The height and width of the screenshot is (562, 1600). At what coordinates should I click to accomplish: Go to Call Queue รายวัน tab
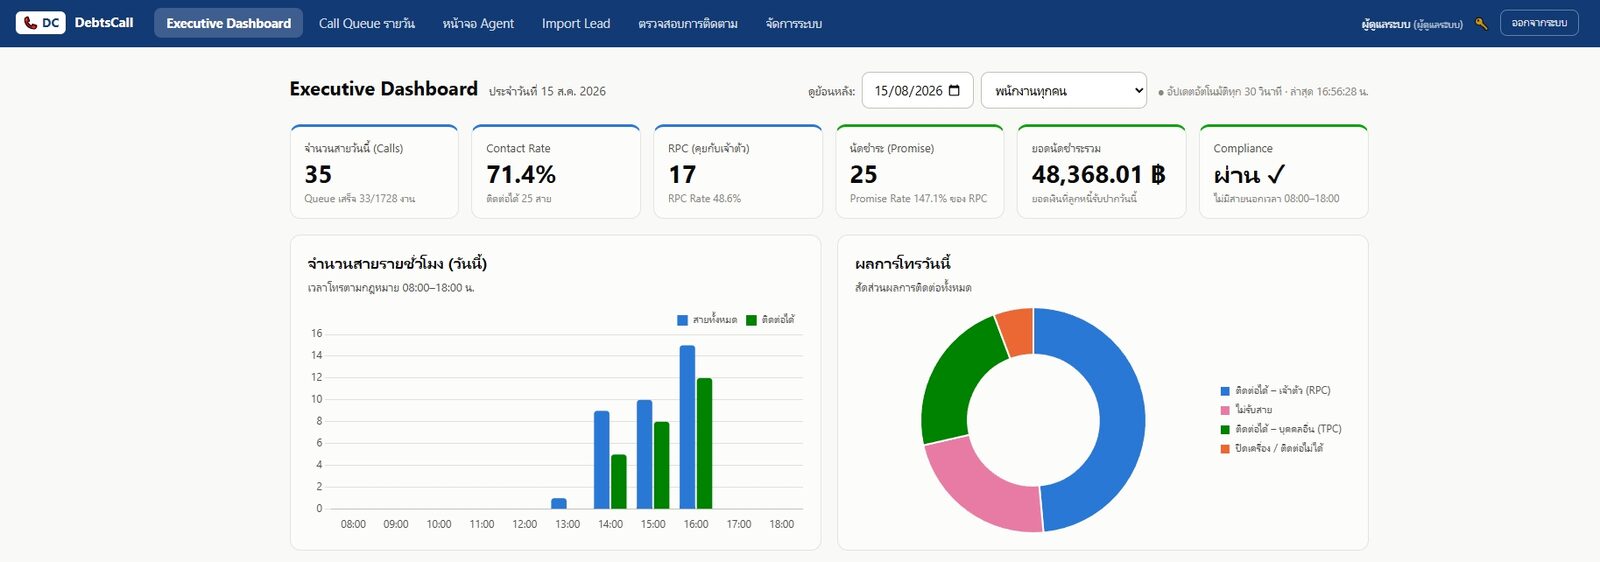366,23
